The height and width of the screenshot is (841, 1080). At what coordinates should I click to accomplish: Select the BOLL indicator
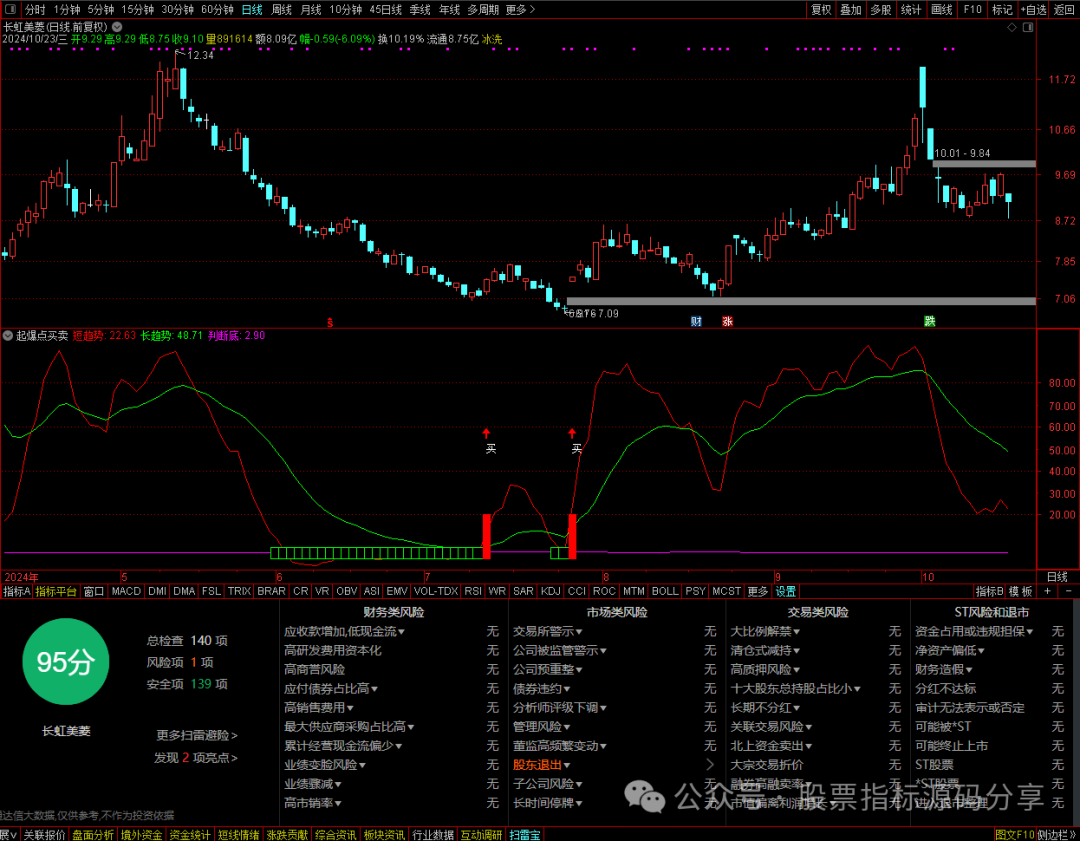[665, 591]
